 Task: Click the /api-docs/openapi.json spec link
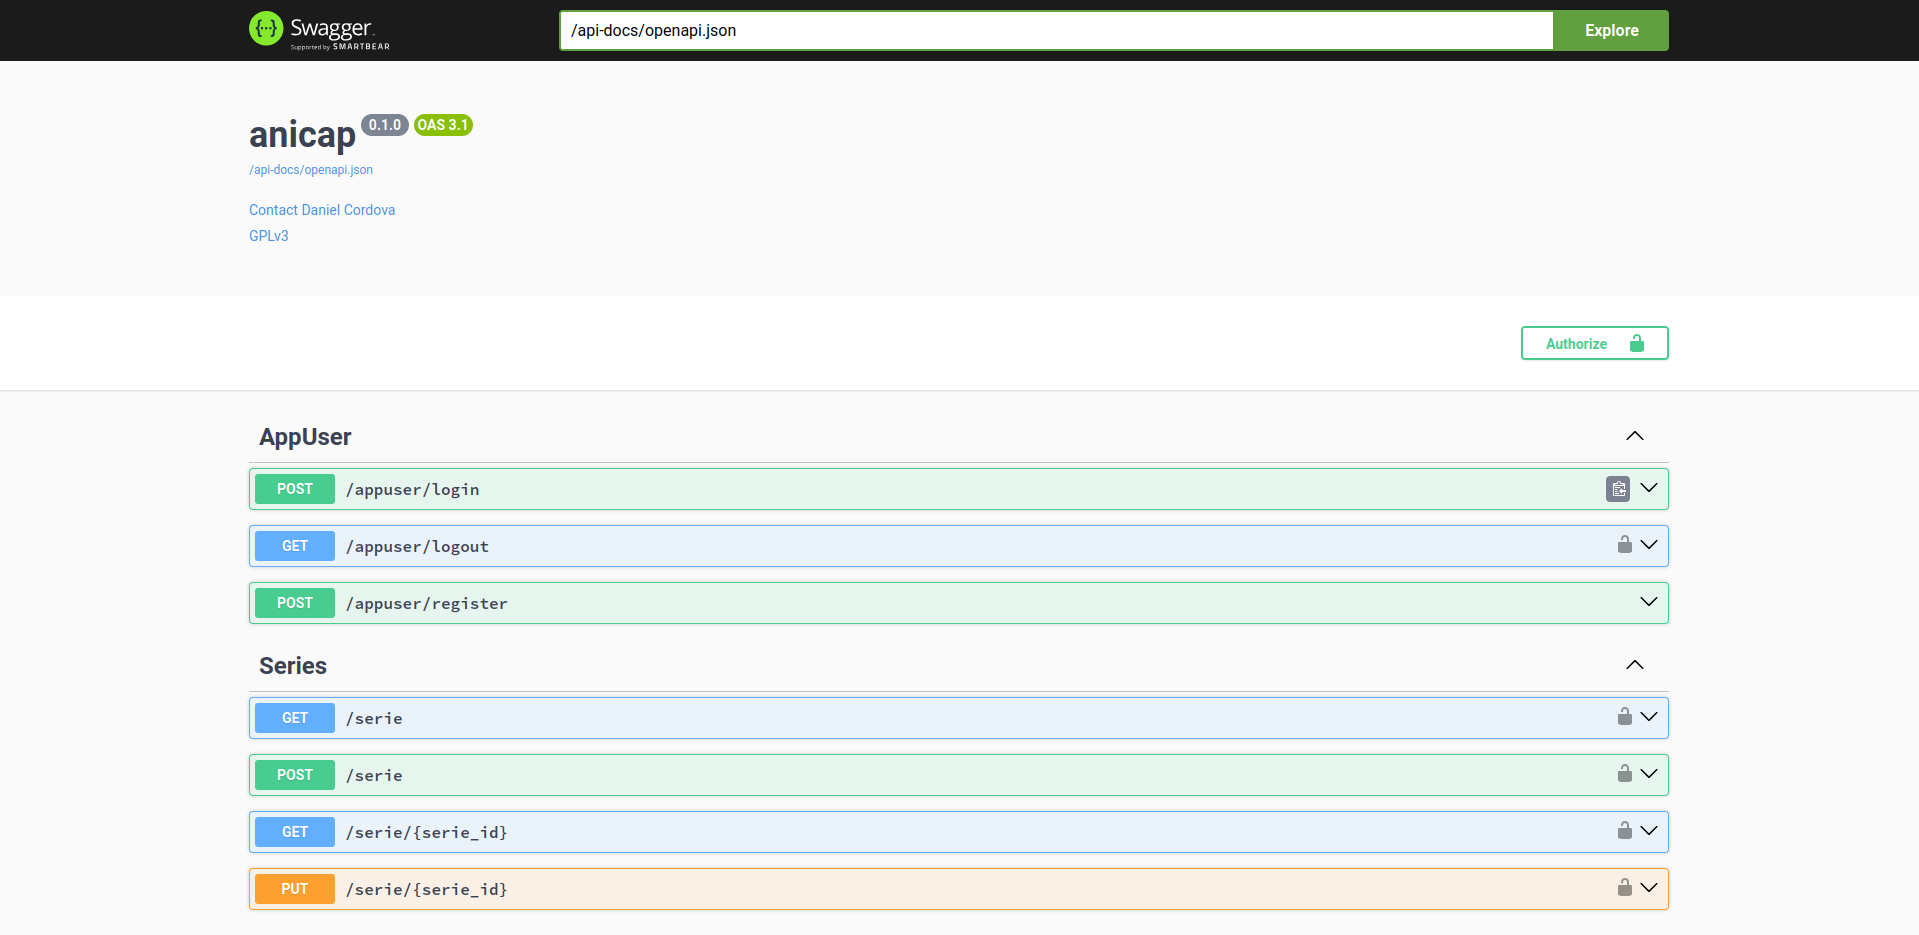coord(310,170)
